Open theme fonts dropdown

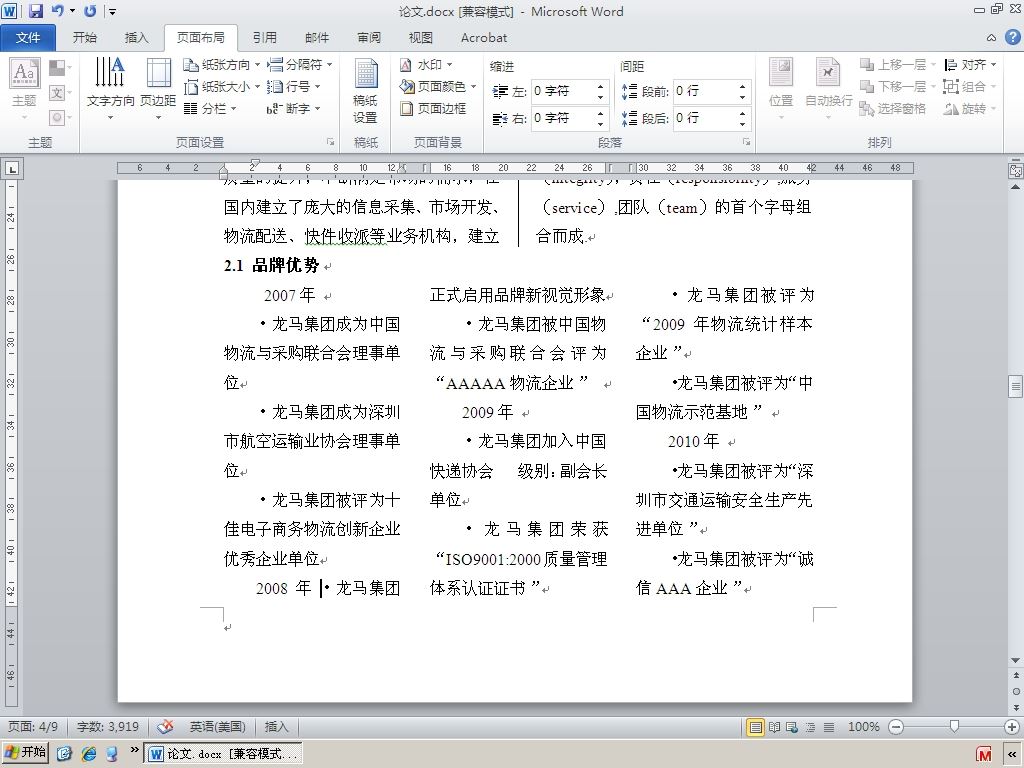click(59, 93)
